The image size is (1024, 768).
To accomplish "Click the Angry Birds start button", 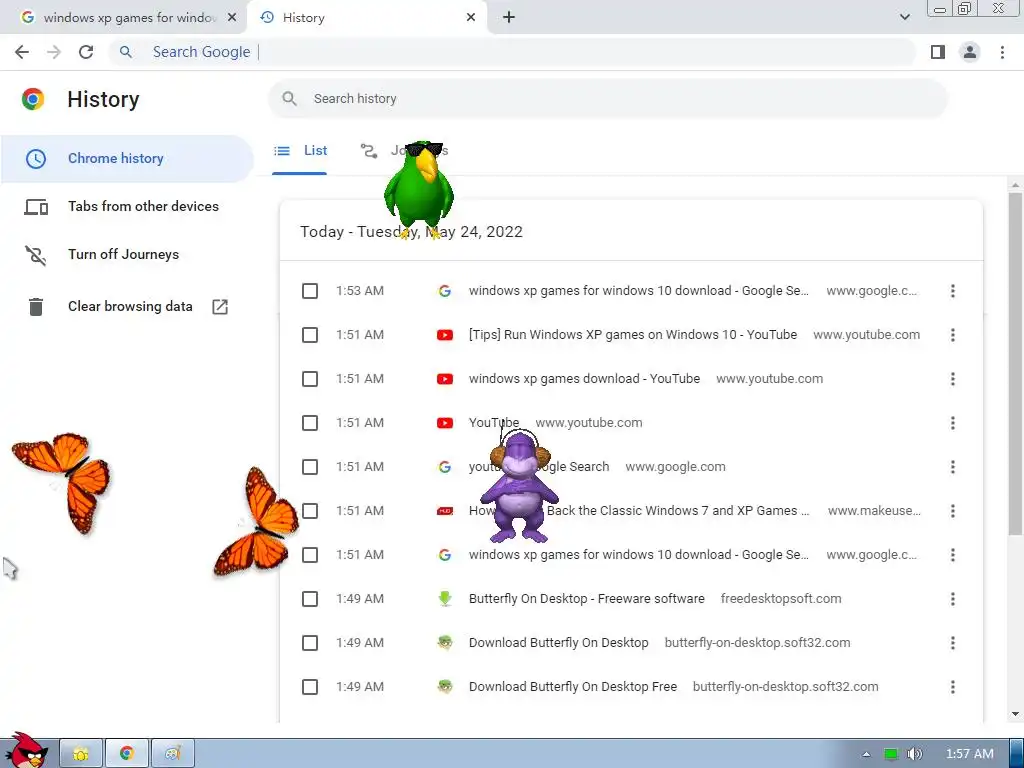I will [26, 751].
